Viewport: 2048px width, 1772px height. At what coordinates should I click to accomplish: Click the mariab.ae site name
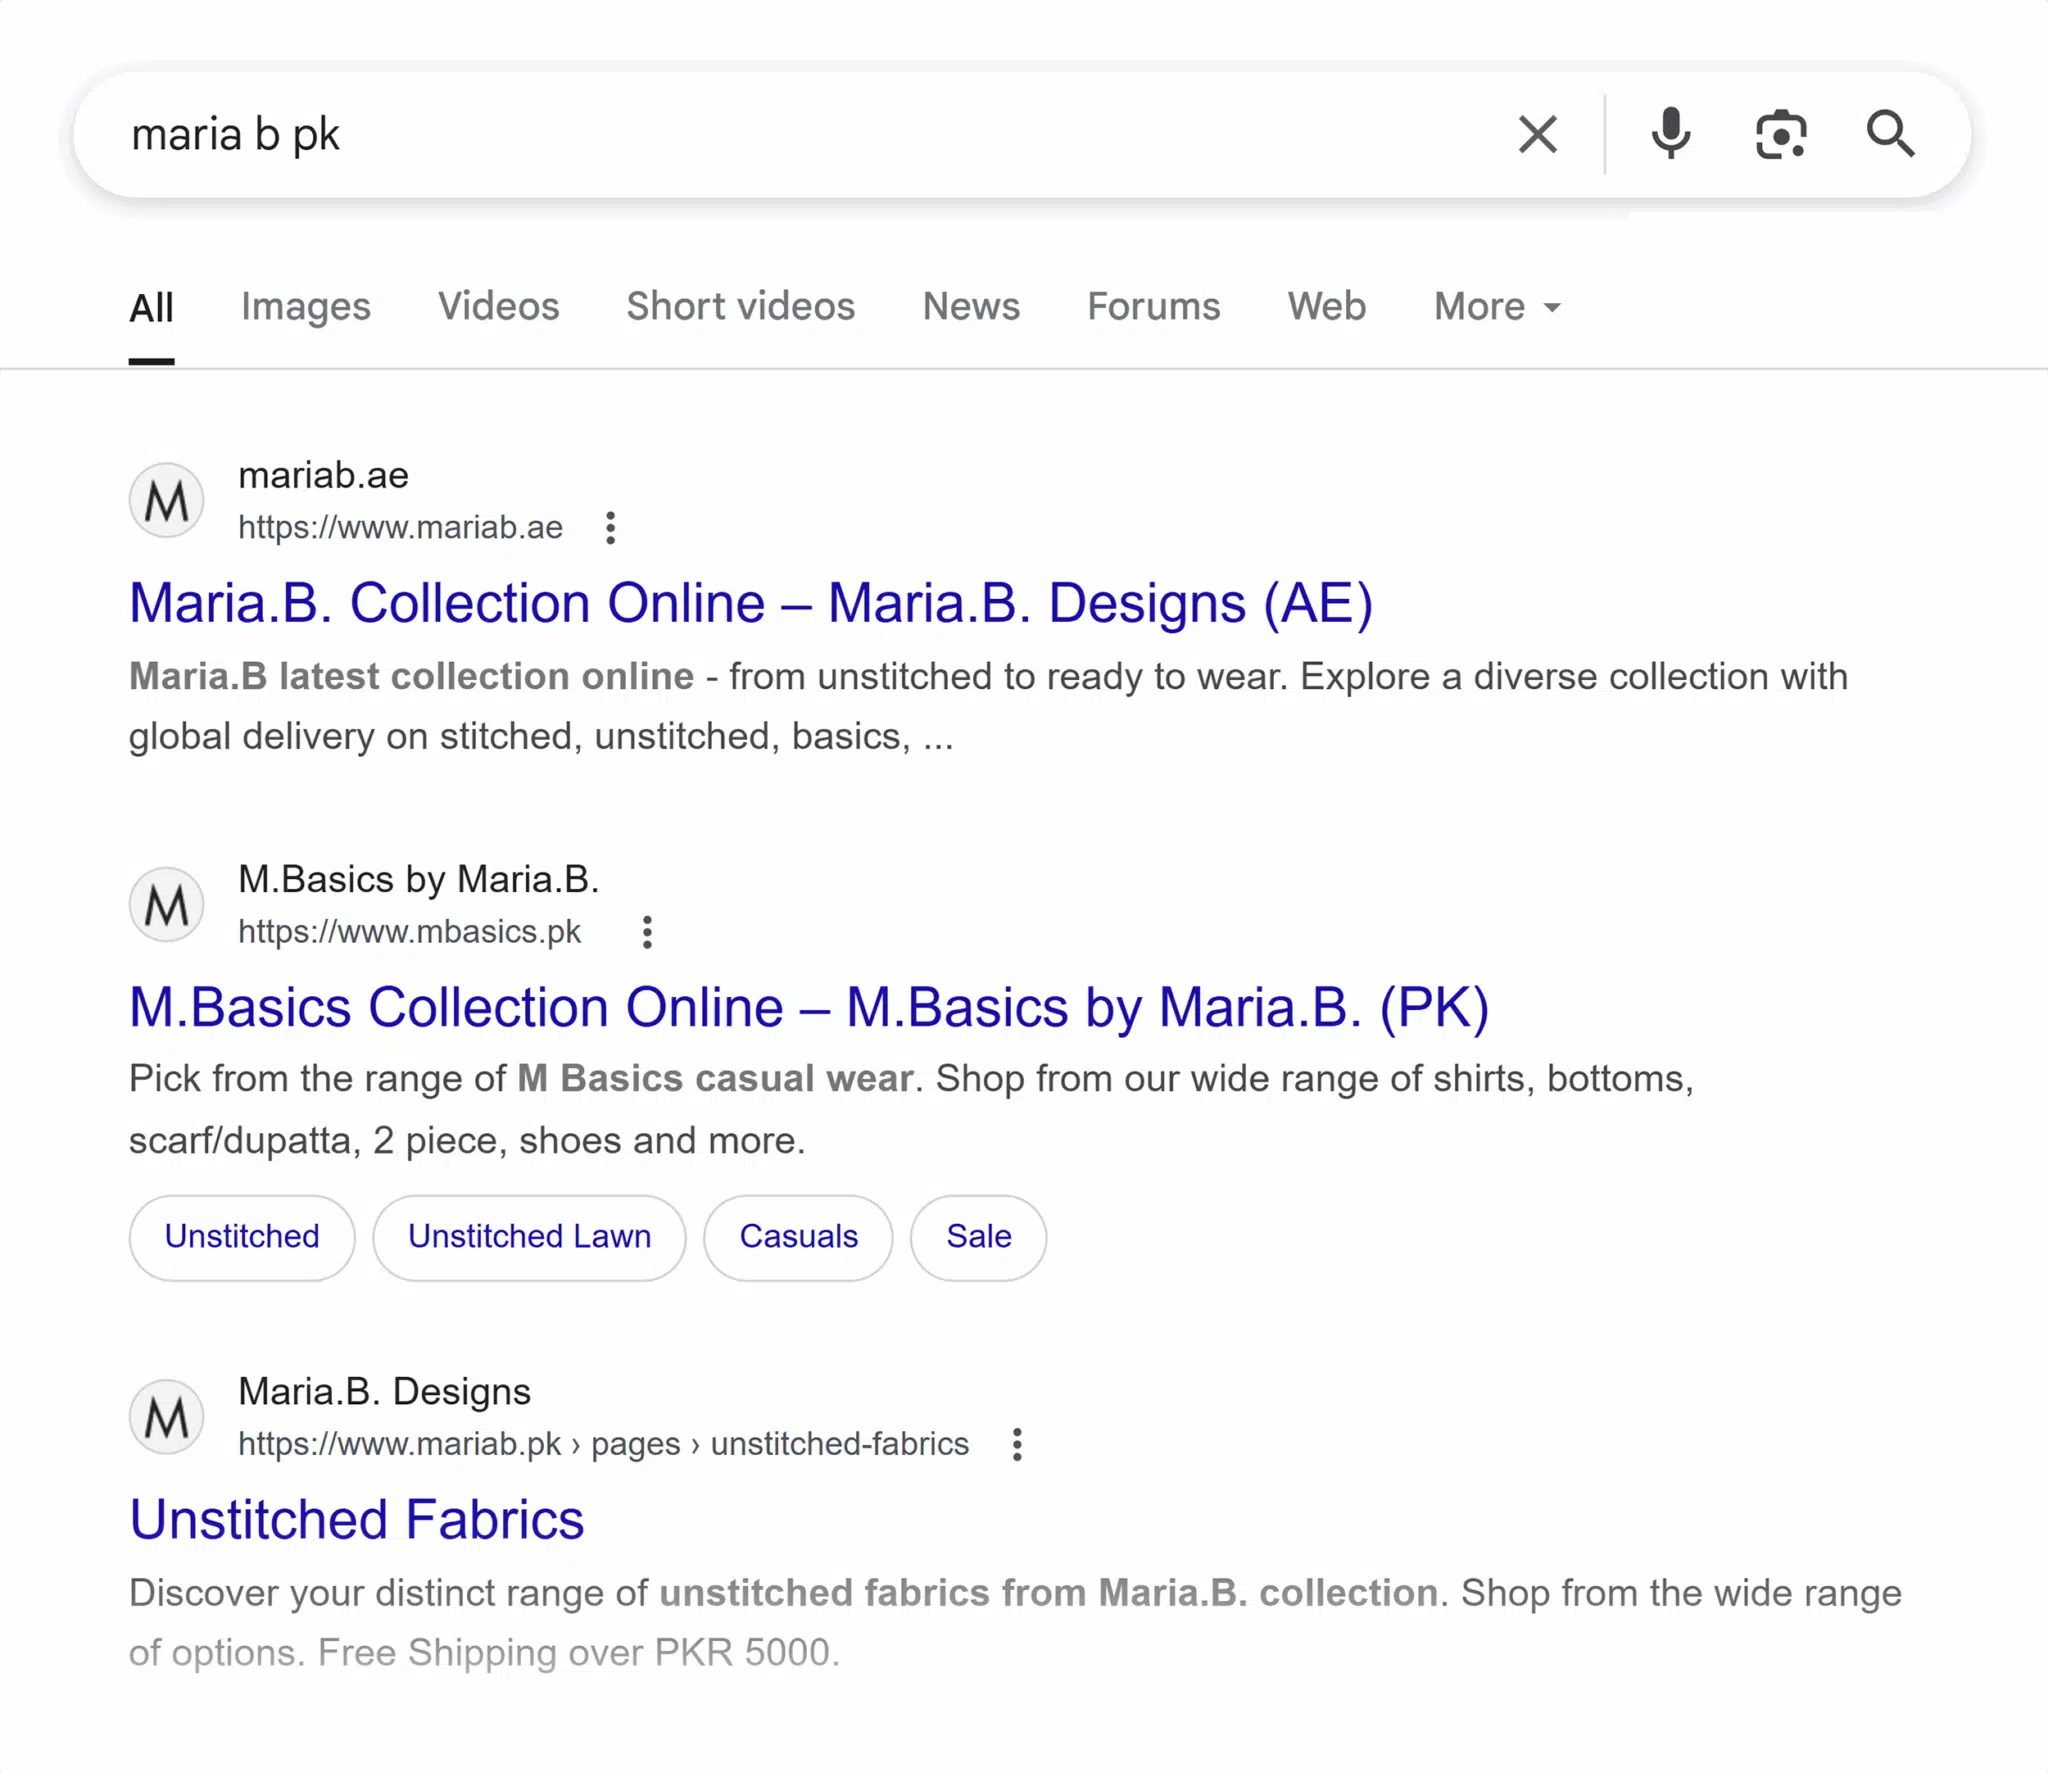click(x=323, y=475)
